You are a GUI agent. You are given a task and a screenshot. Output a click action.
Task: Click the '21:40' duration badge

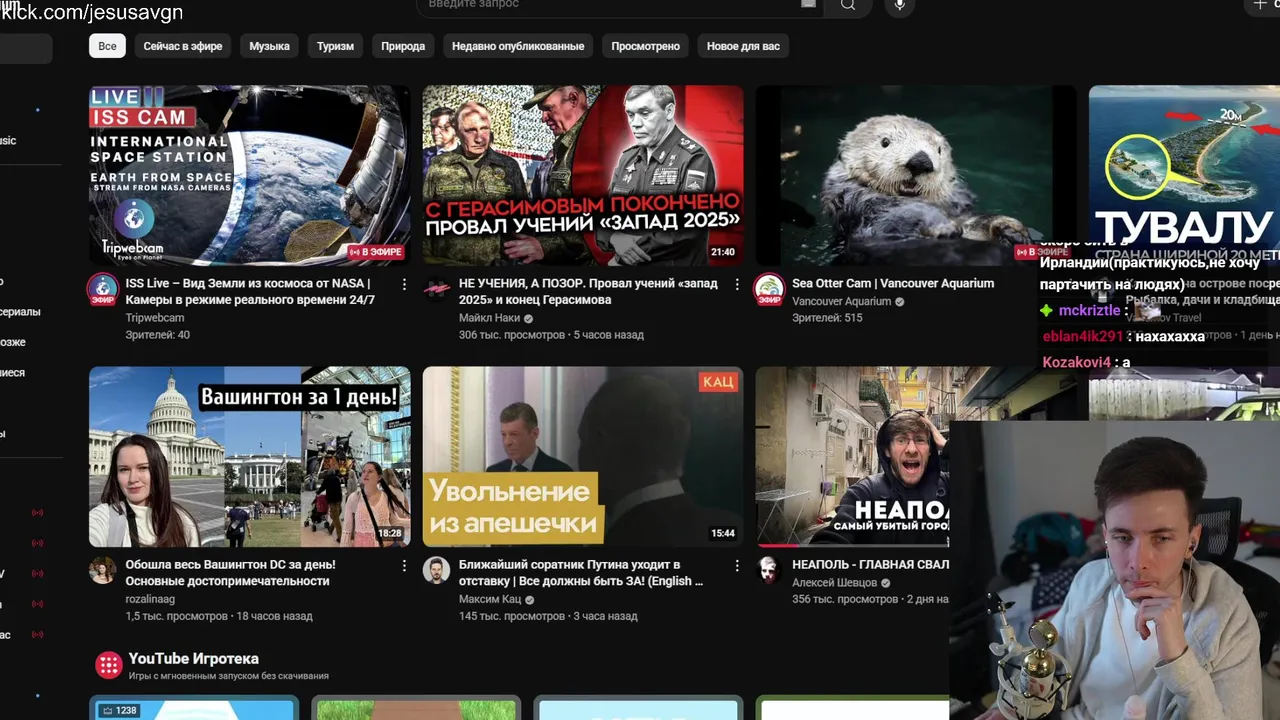click(x=723, y=252)
